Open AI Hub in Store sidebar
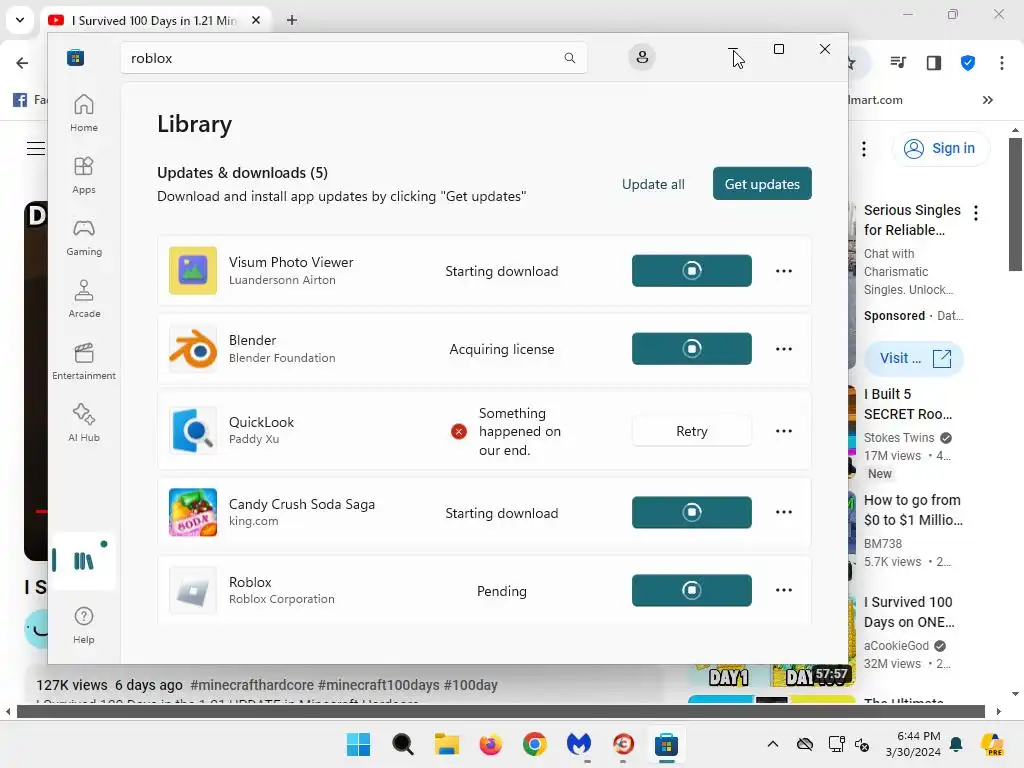This screenshot has width=1024, height=768. tap(84, 423)
